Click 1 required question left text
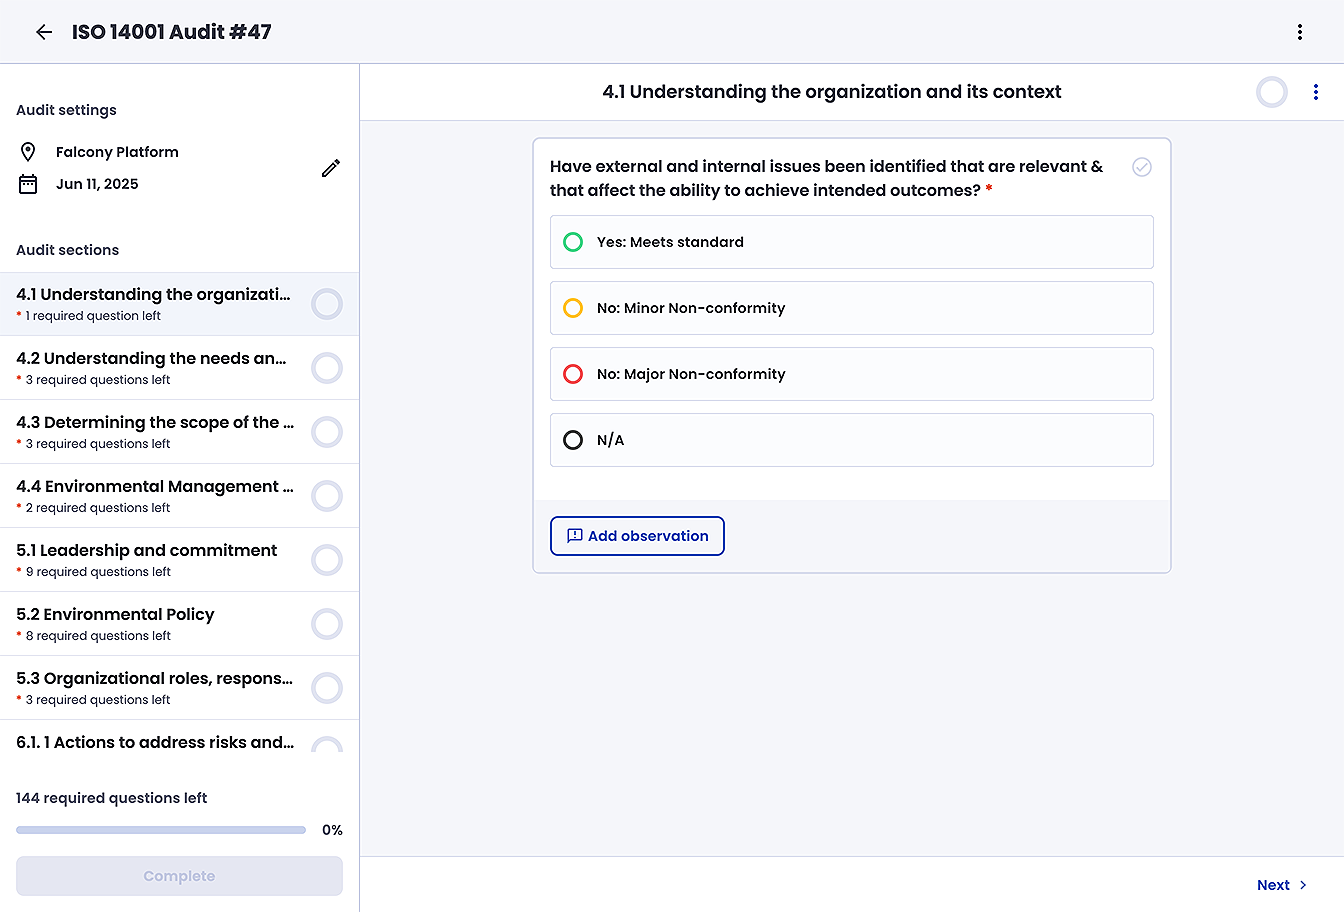Image resolution: width=1344 pixels, height=912 pixels. [x=93, y=316]
